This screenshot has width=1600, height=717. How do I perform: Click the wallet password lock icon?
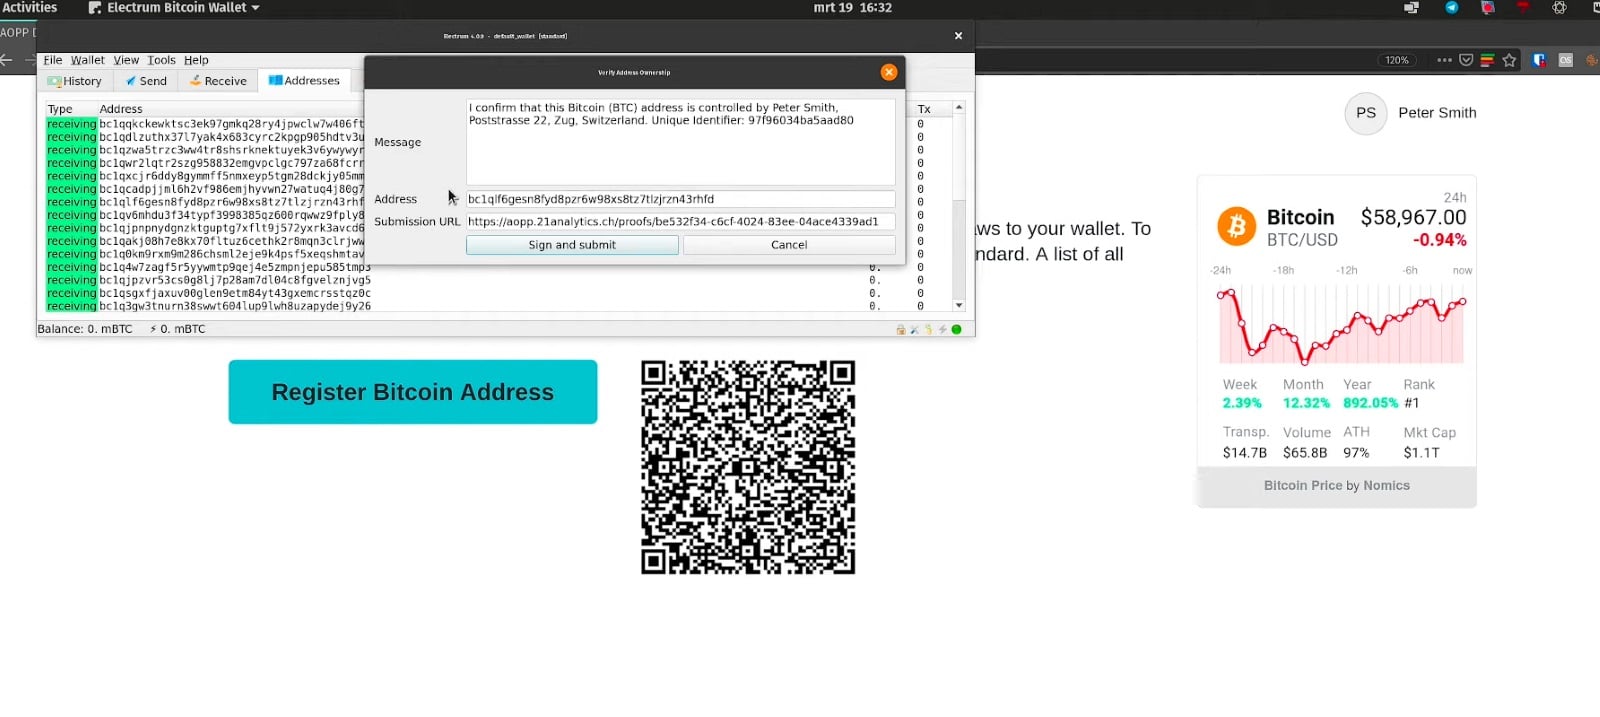pos(901,329)
